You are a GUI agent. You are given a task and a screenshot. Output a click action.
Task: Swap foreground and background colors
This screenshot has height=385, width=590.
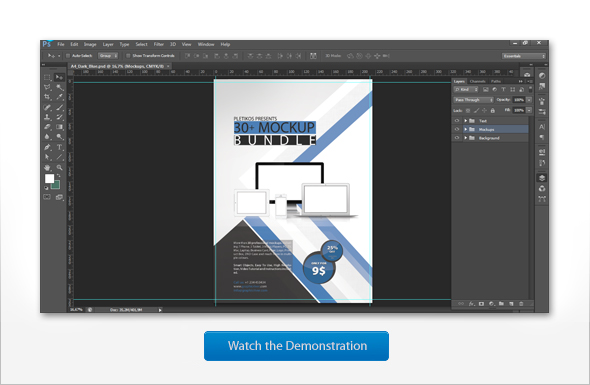(59, 176)
